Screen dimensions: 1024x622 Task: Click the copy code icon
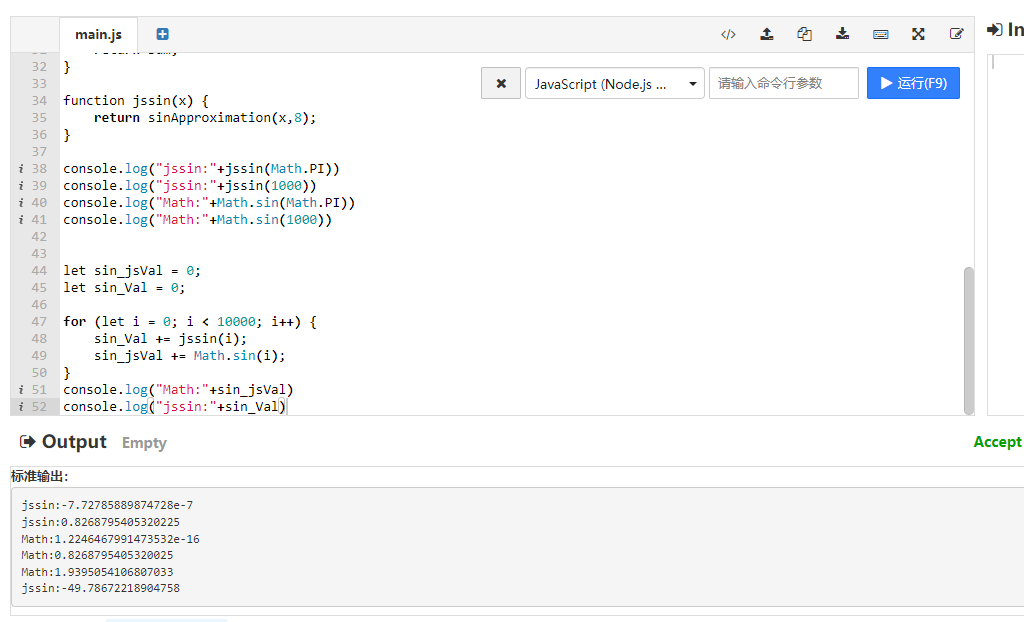[x=804, y=34]
